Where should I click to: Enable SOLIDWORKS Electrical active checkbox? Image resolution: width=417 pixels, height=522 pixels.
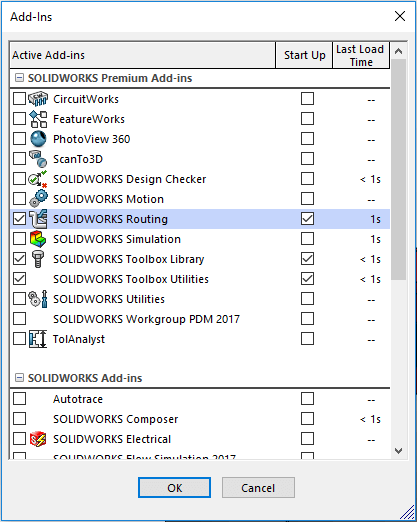click(x=19, y=439)
